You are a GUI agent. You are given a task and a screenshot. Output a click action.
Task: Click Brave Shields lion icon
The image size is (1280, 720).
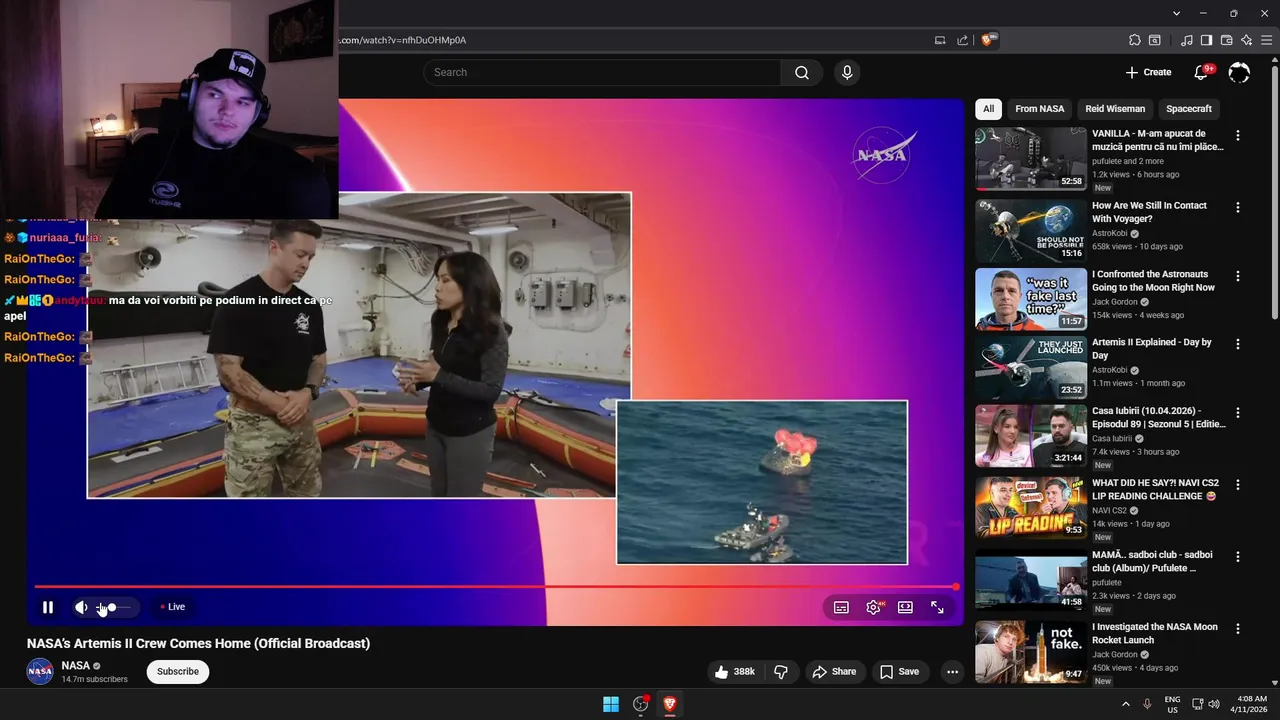tap(988, 40)
